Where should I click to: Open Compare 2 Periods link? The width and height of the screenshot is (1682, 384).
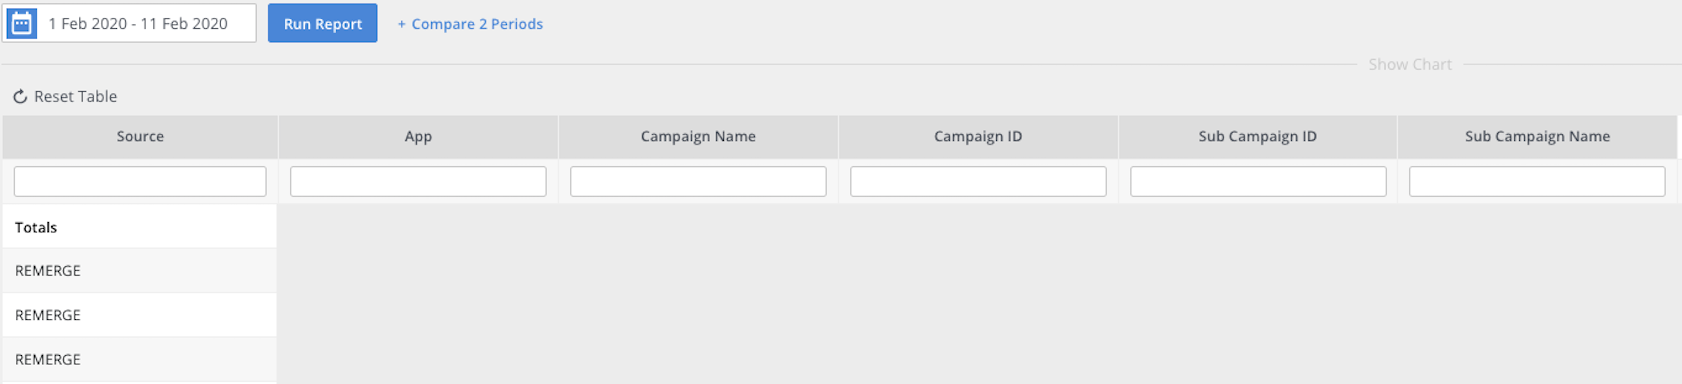click(470, 24)
